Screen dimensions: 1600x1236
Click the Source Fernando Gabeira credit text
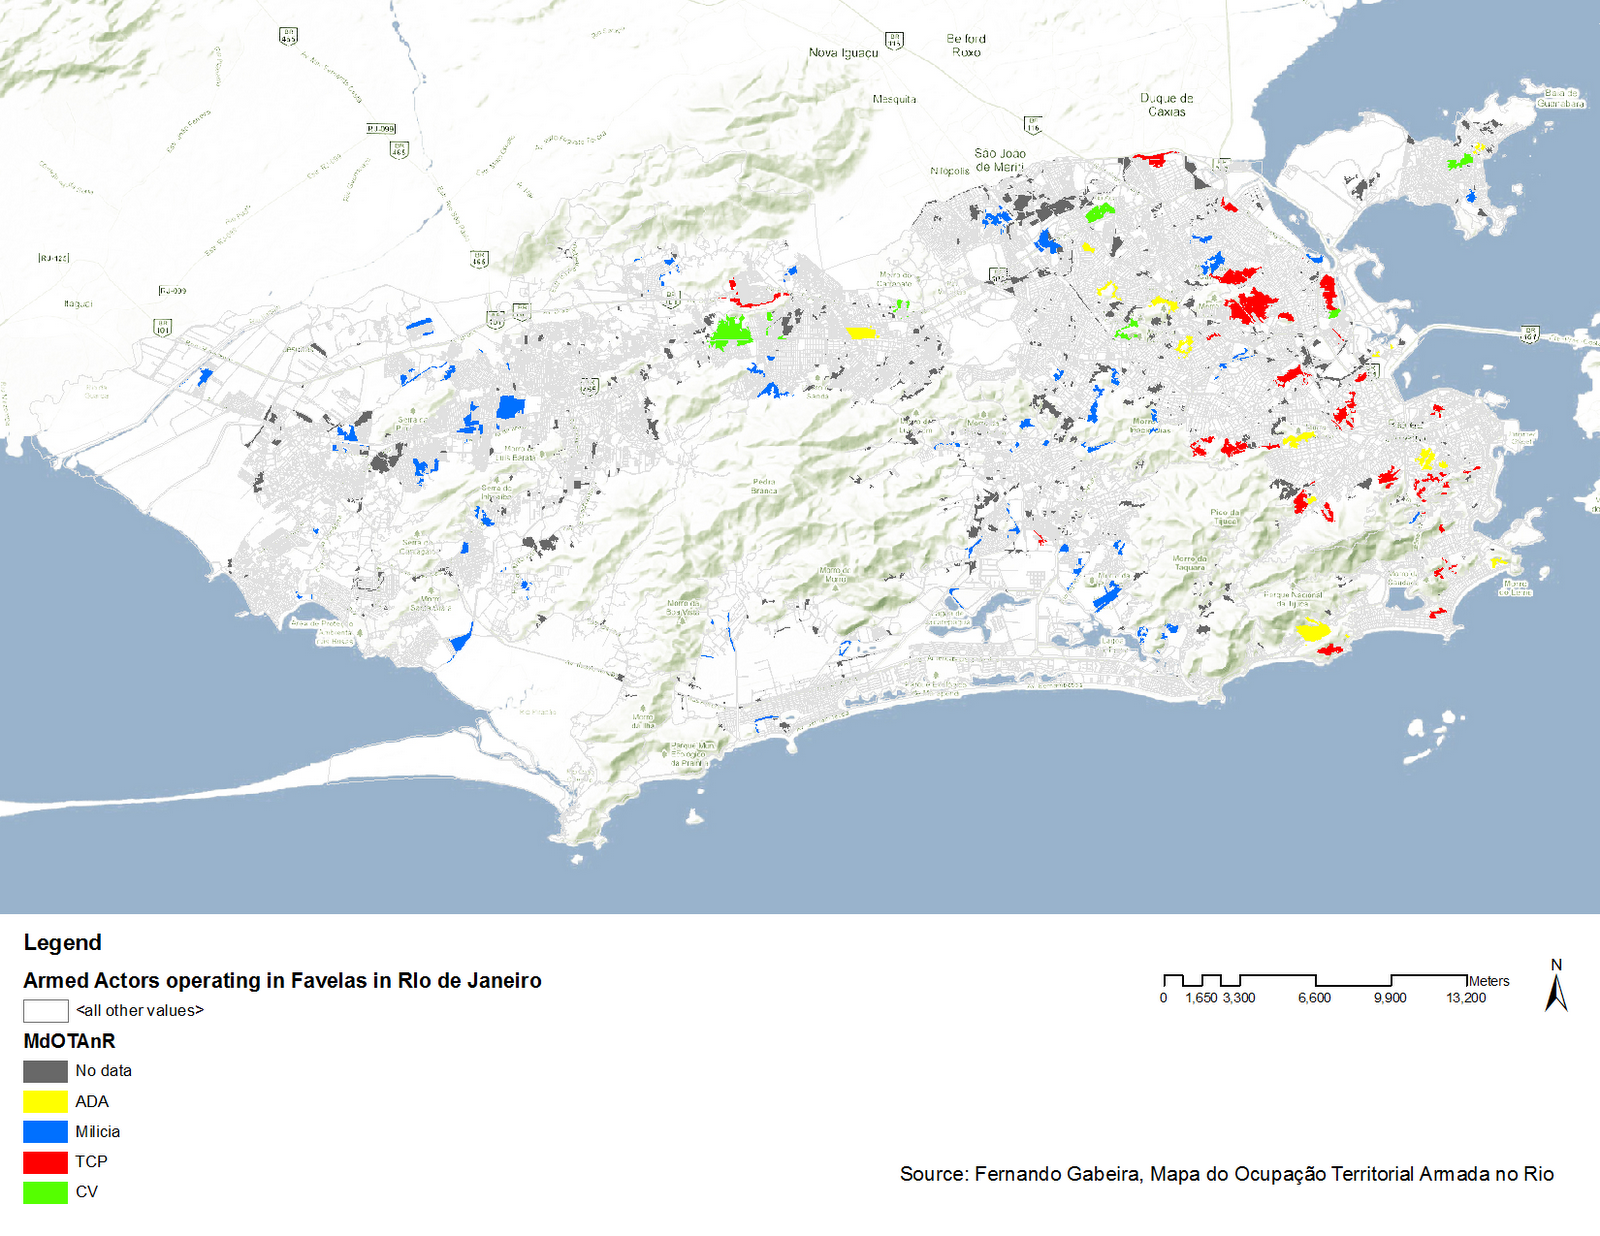(1227, 1174)
